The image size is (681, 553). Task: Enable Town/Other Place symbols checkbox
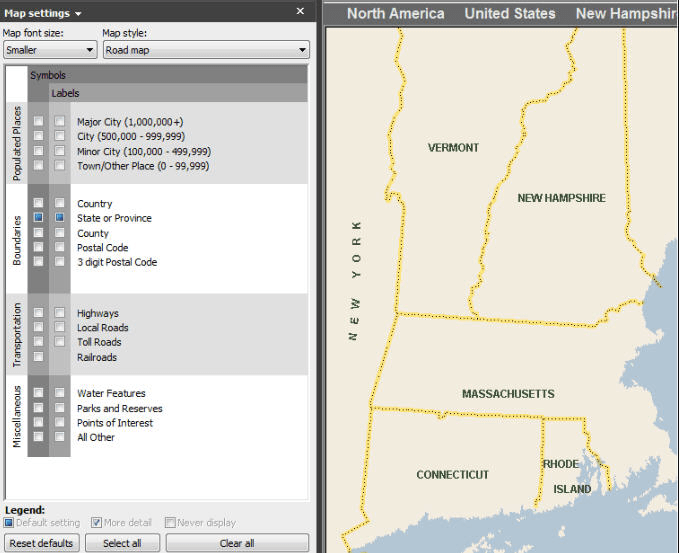(x=39, y=166)
